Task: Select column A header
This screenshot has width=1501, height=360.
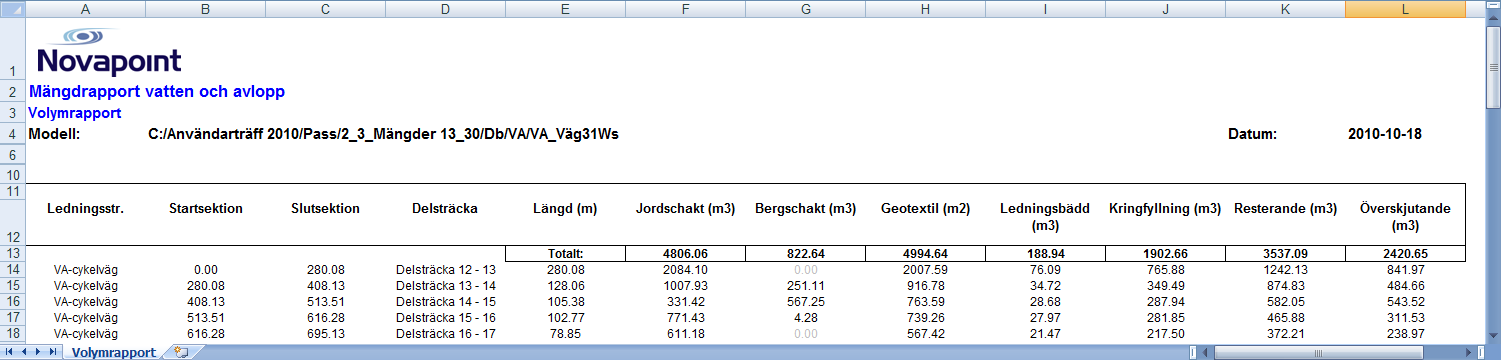Action: [84, 9]
